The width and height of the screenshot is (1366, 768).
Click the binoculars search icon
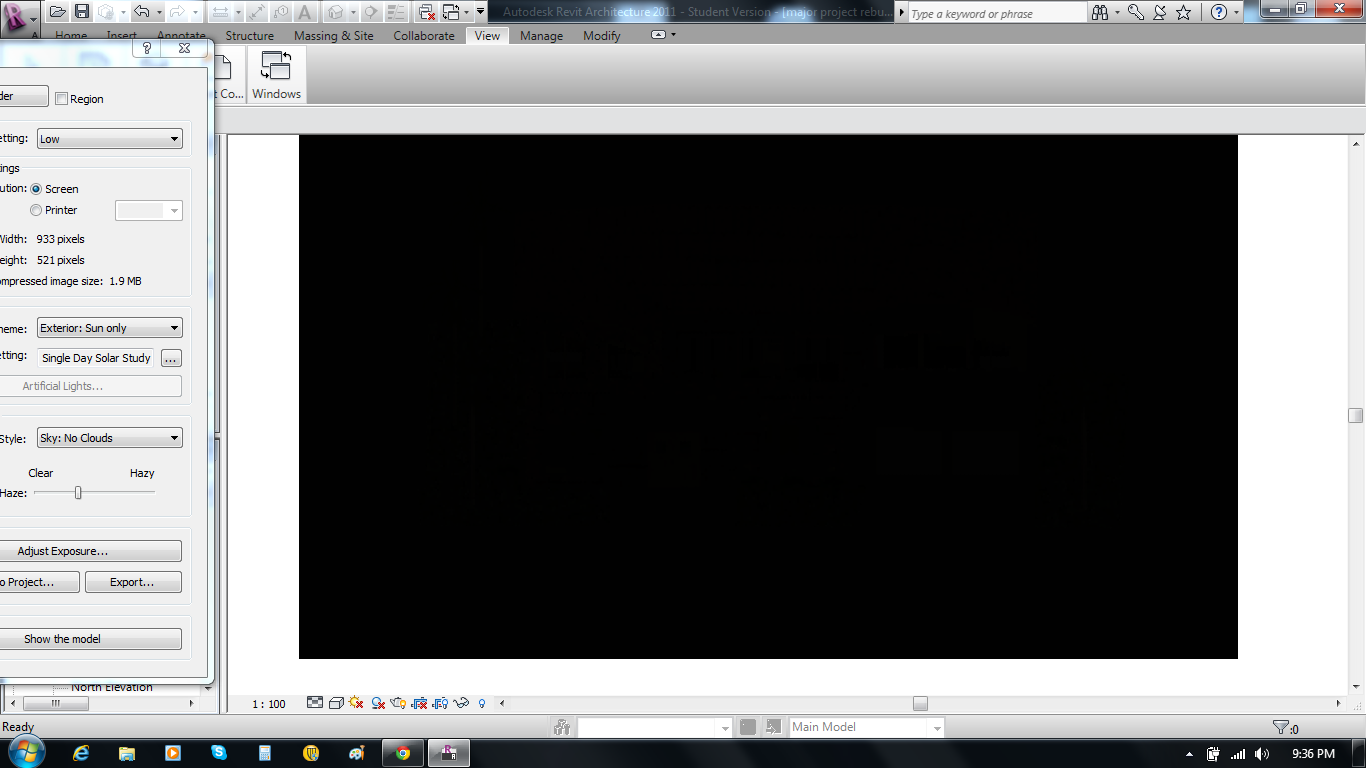[x=1100, y=12]
